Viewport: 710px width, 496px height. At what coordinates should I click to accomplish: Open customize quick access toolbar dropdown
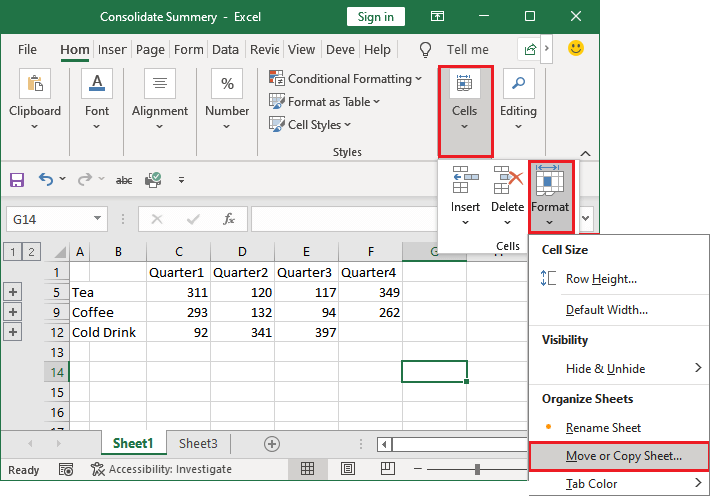[181, 180]
